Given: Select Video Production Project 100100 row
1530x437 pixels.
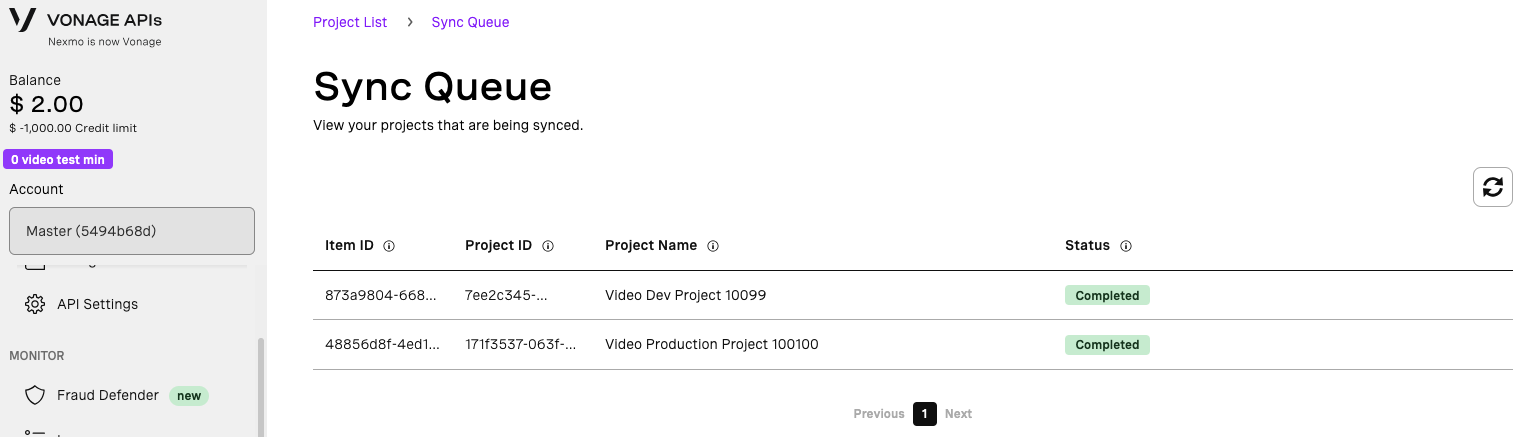Looking at the screenshot, I should point(712,345).
